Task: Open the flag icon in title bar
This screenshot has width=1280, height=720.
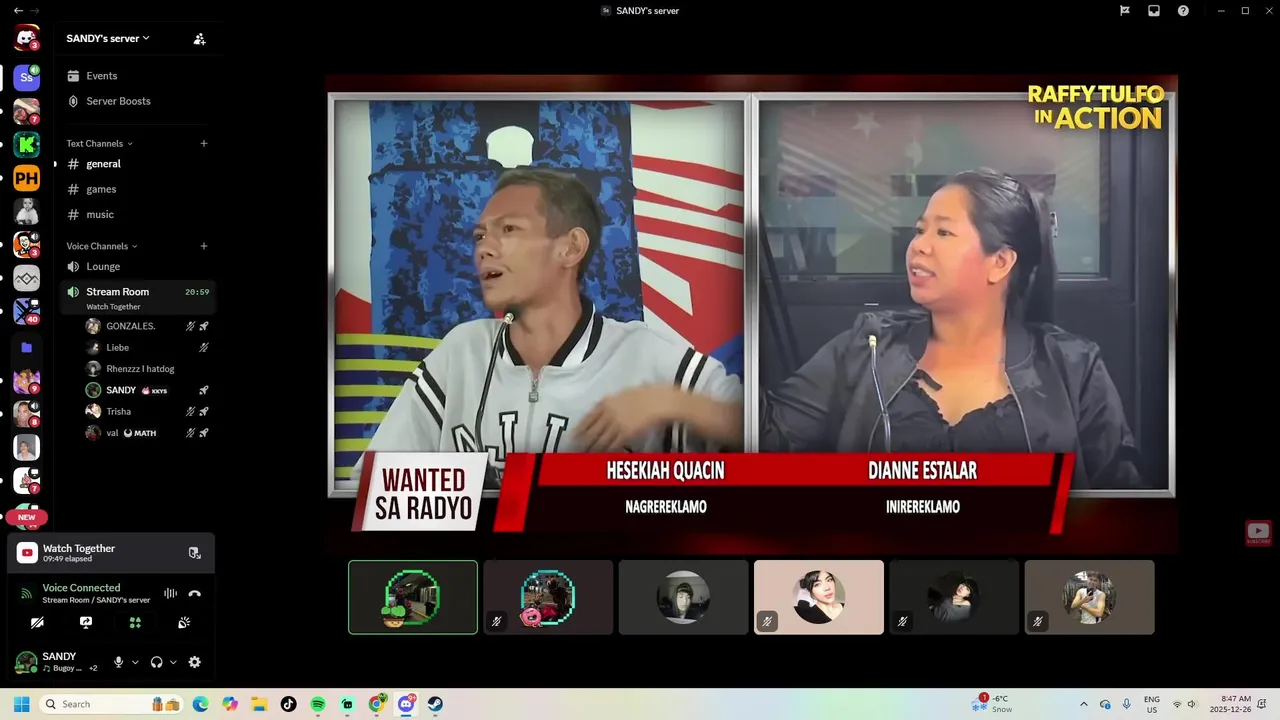Action: pyautogui.click(x=1125, y=10)
